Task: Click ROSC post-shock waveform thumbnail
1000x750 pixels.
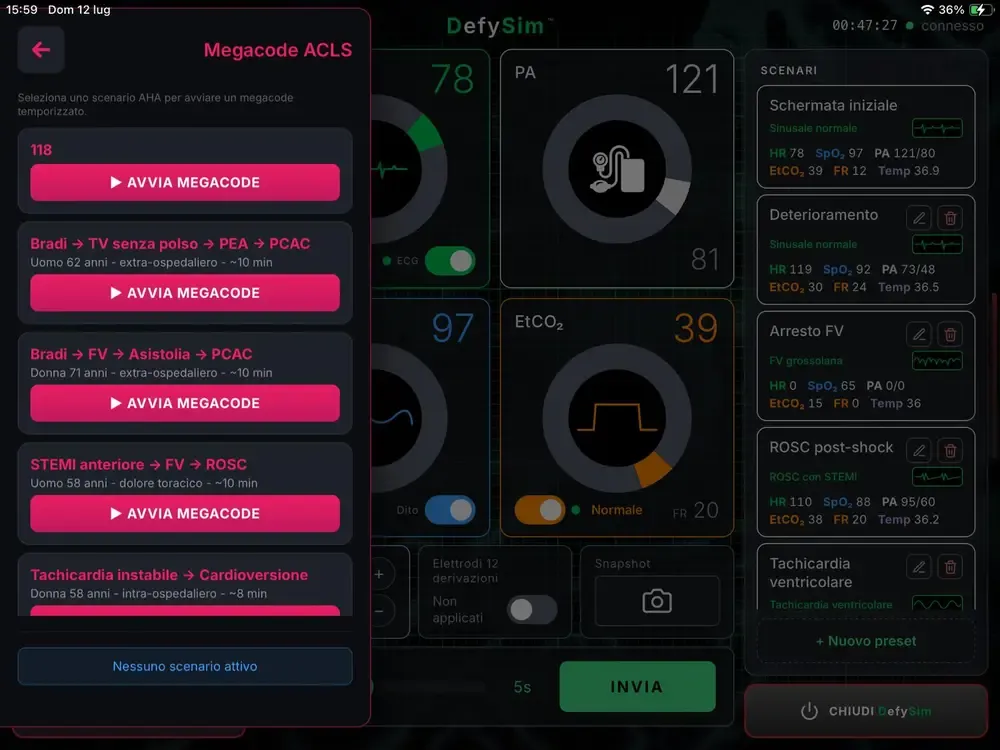Action: (x=937, y=477)
